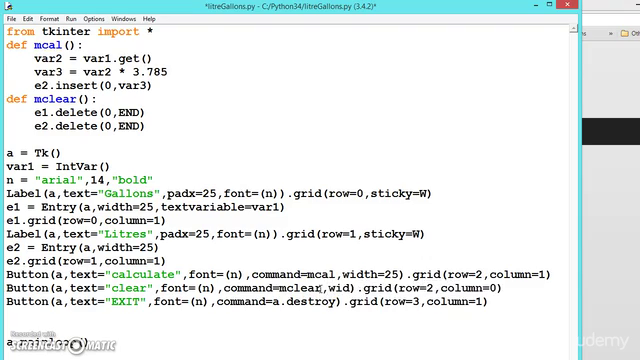Click the folder icon in background browser bookmarks
Viewport: 640px width, 360px height.
click(x=624, y=33)
